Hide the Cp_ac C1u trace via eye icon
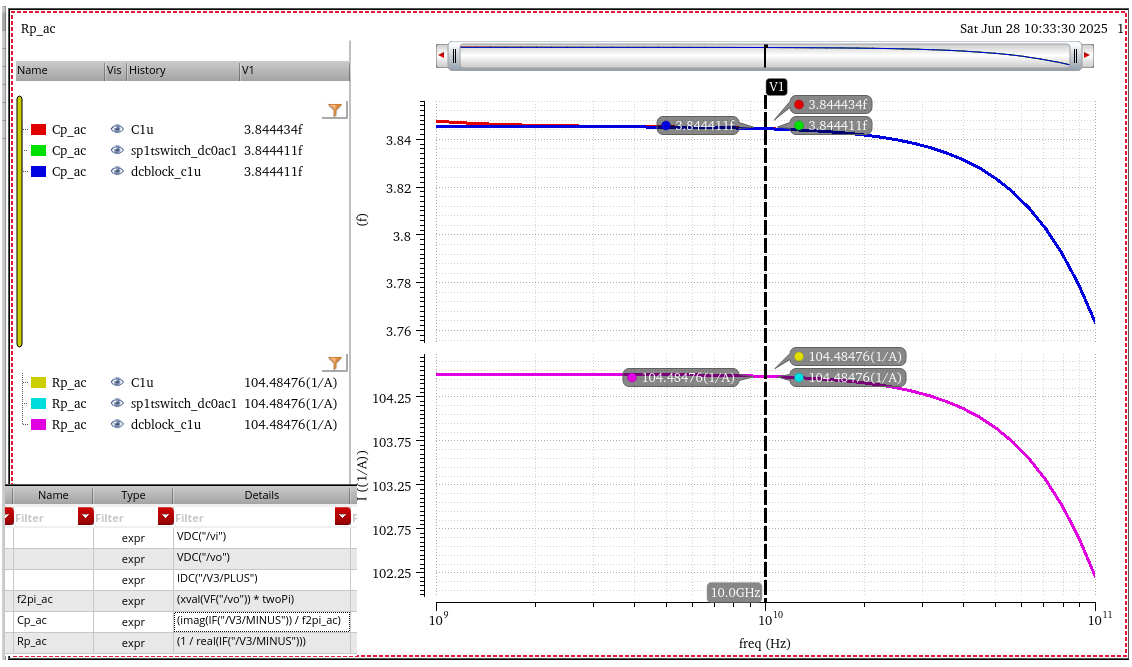 pyautogui.click(x=117, y=130)
